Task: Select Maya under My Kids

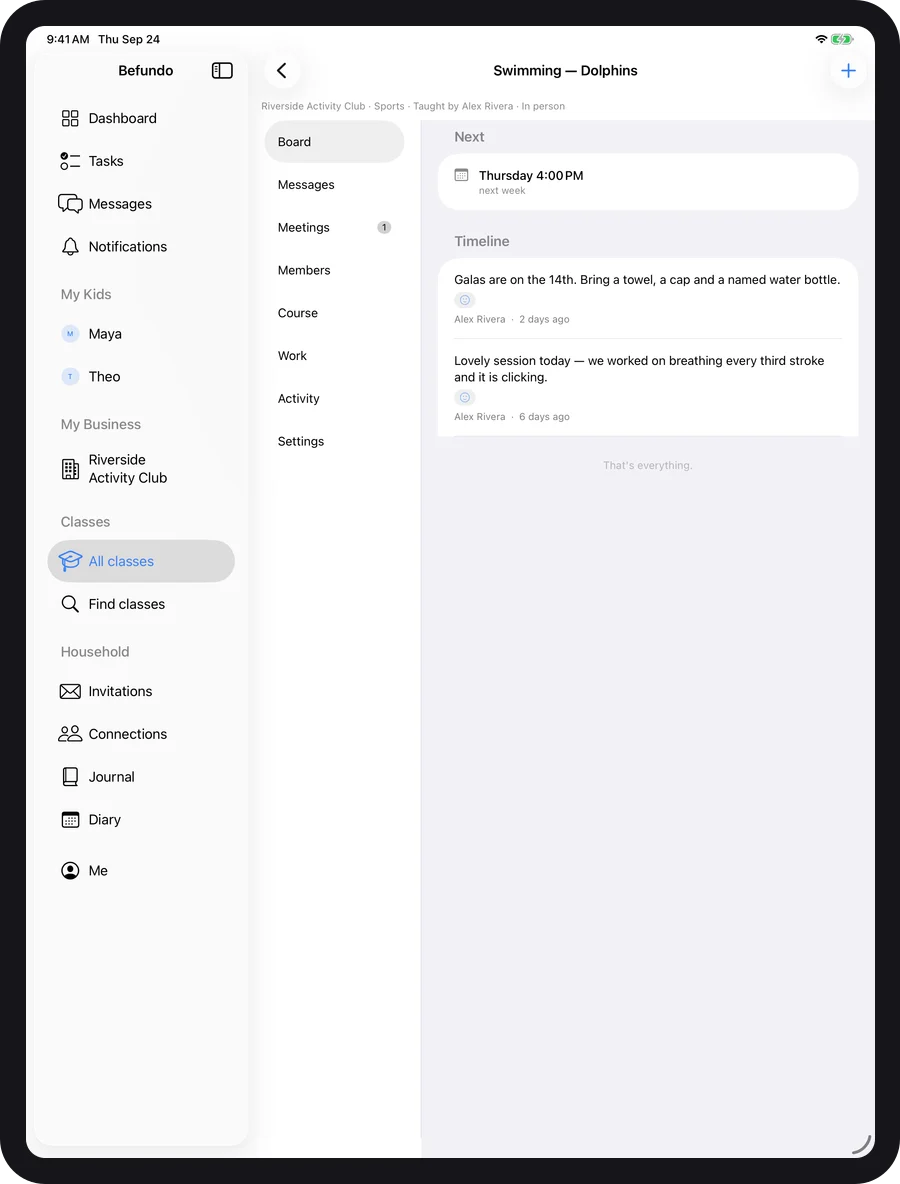Action: click(x=141, y=334)
